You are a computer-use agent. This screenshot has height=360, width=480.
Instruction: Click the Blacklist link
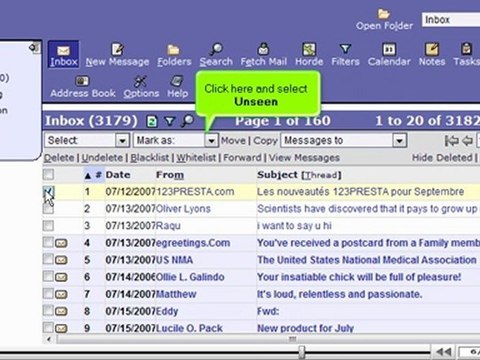(x=149, y=158)
